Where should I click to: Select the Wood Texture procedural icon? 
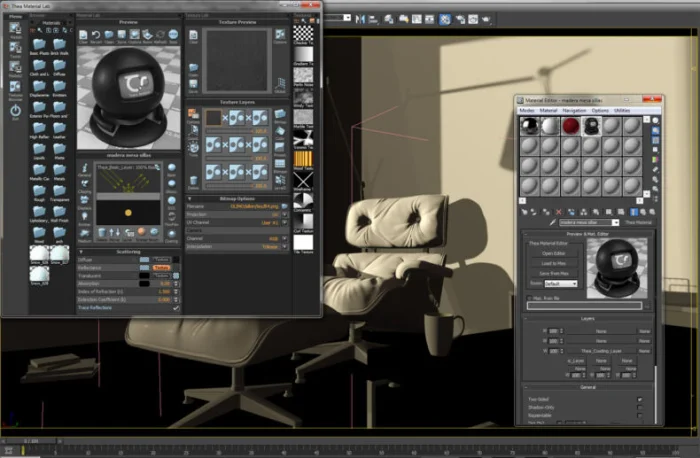pyautogui.click(x=304, y=157)
